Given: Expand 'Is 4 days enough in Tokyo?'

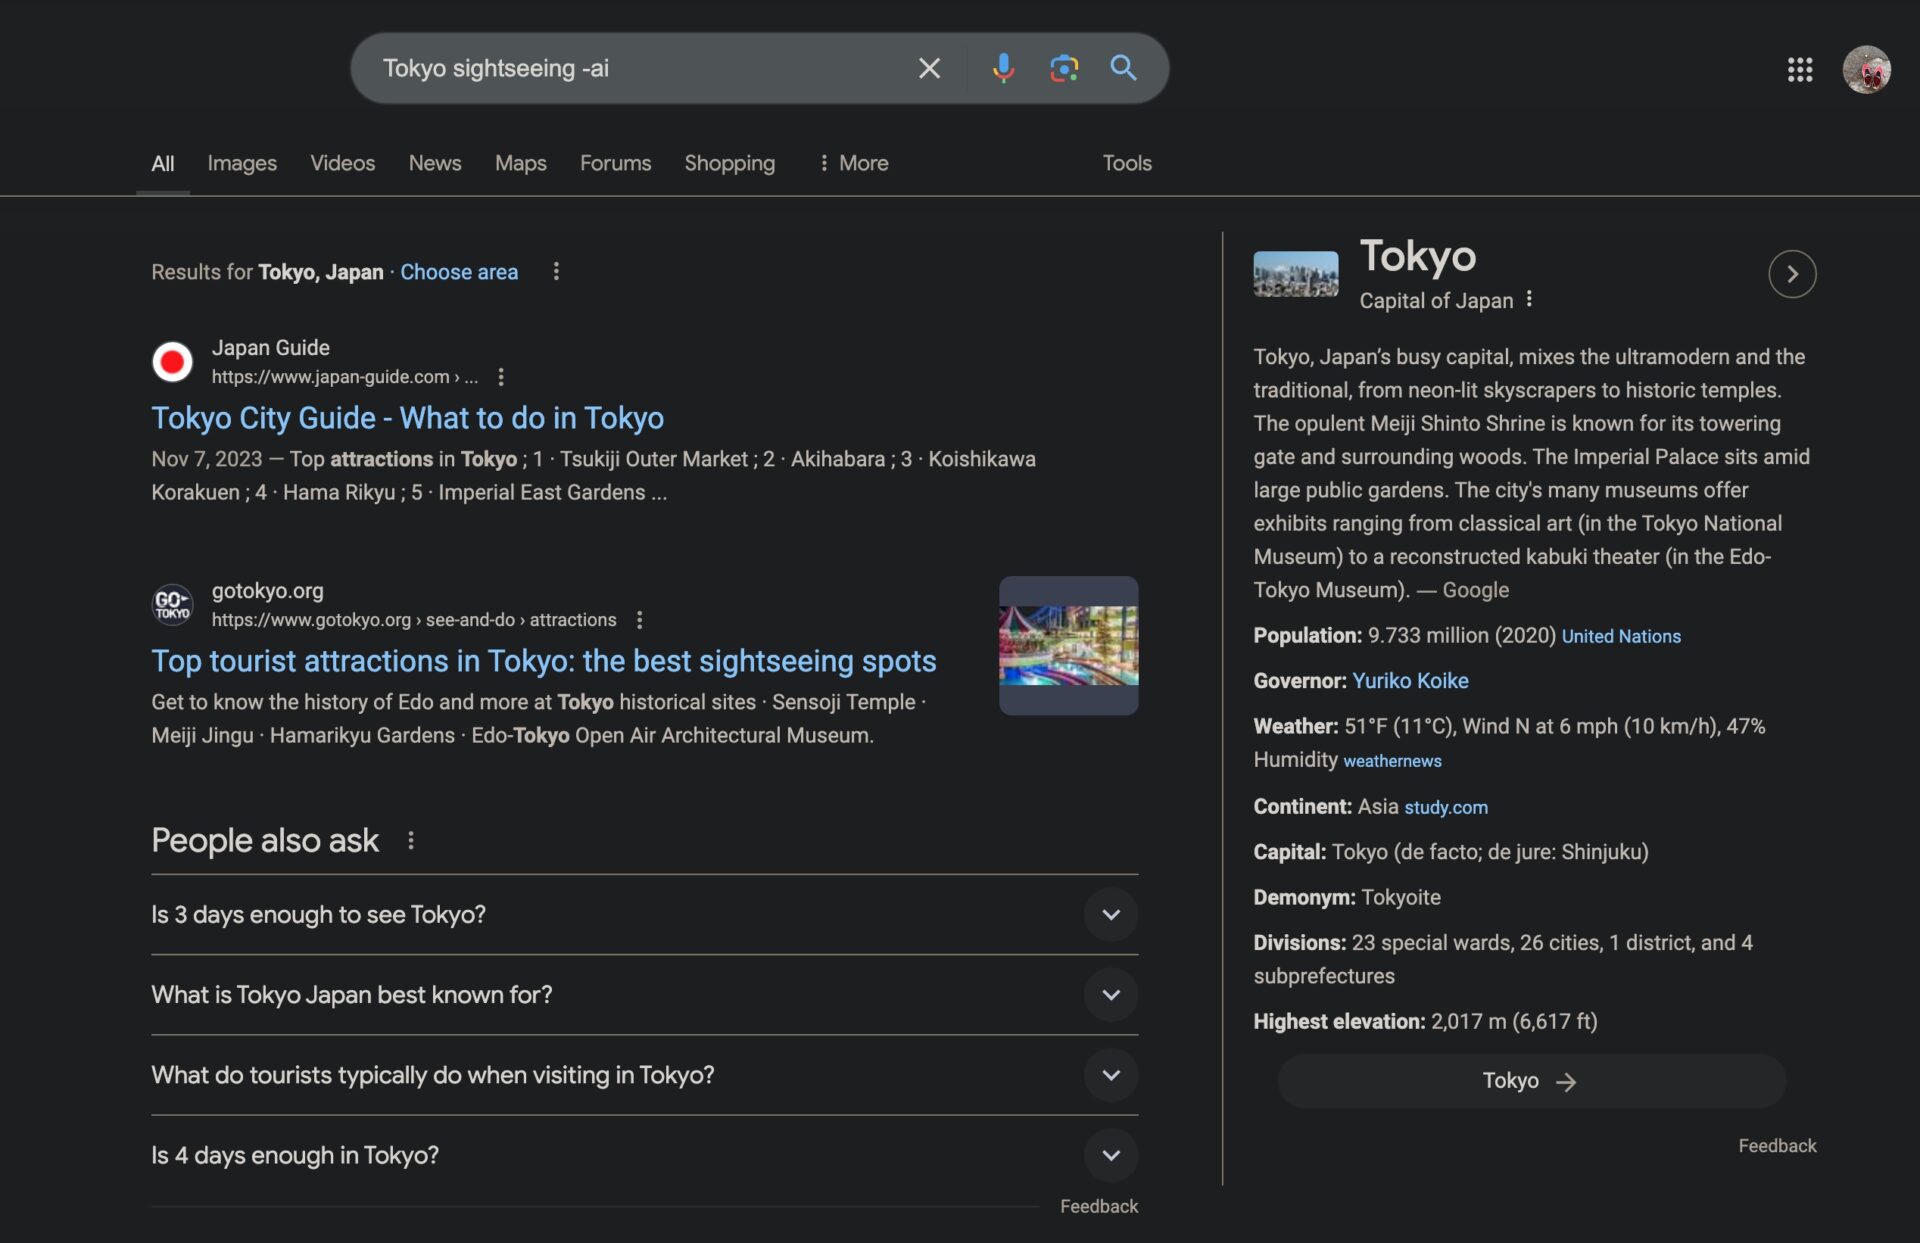Looking at the screenshot, I should point(644,1155).
